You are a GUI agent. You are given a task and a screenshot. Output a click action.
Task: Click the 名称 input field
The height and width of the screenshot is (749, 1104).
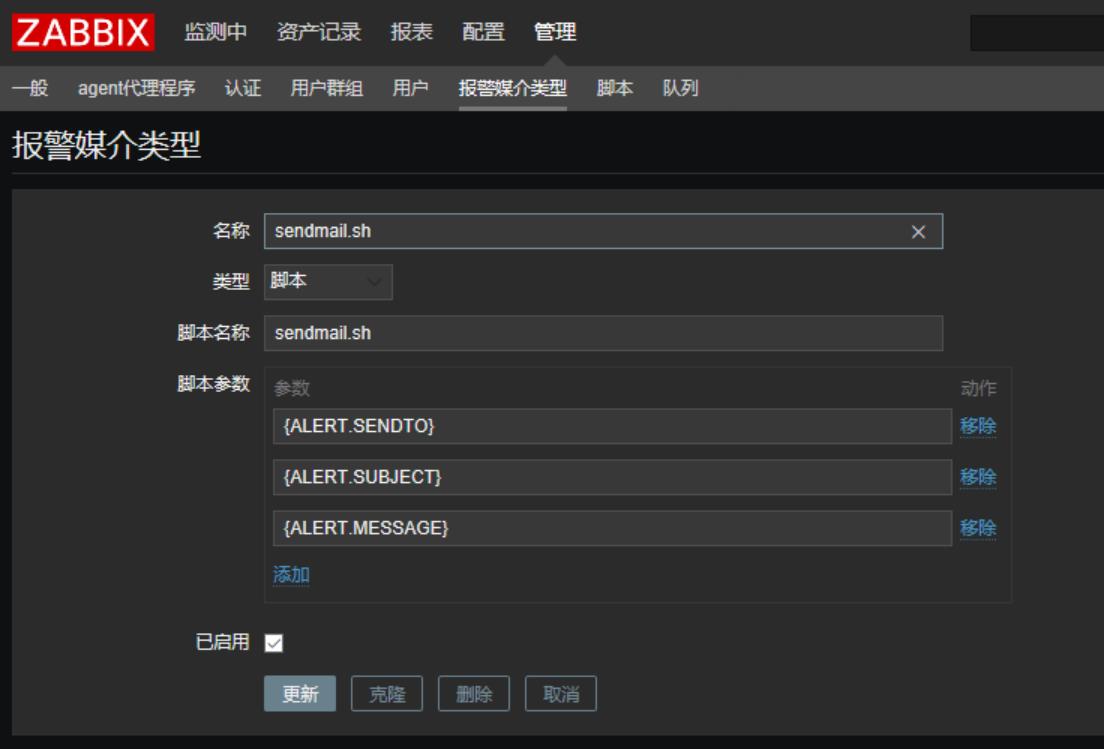(x=603, y=231)
